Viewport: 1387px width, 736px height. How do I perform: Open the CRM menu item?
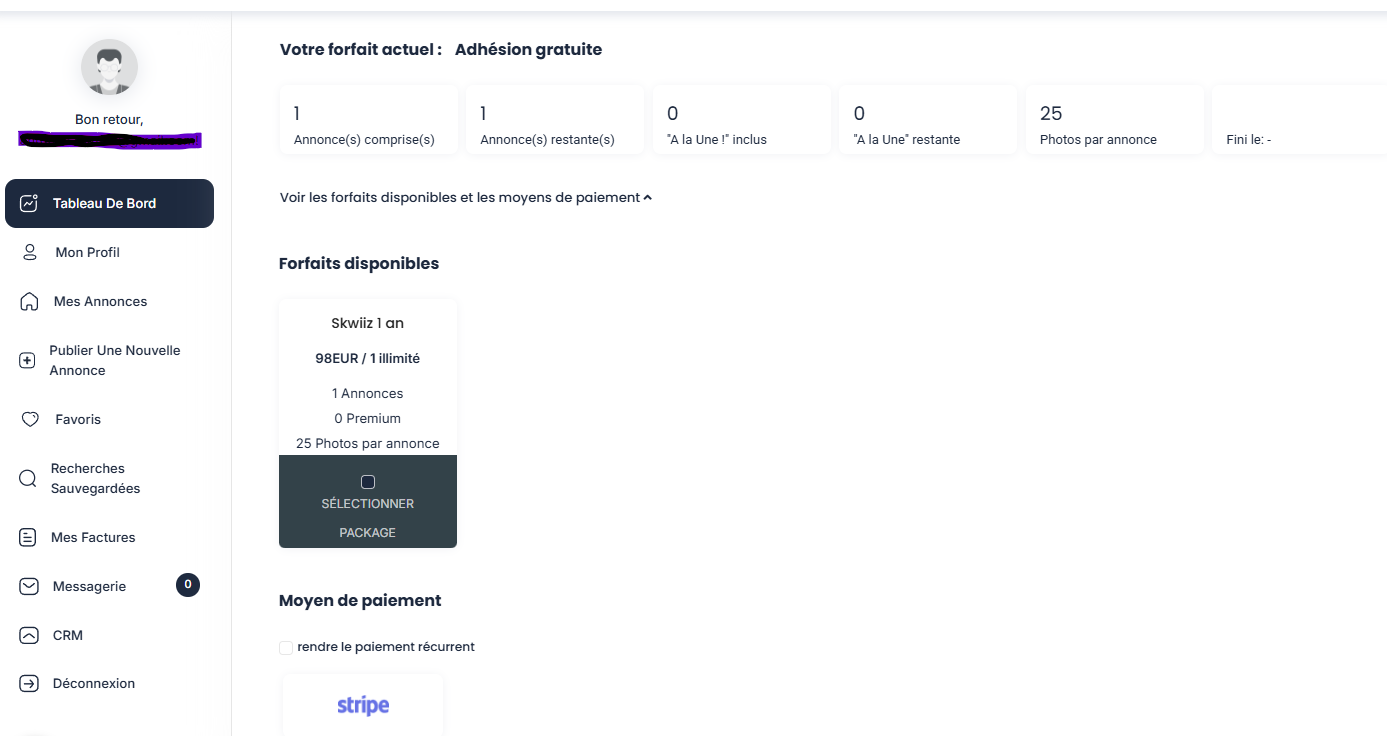pyautogui.click(x=68, y=635)
